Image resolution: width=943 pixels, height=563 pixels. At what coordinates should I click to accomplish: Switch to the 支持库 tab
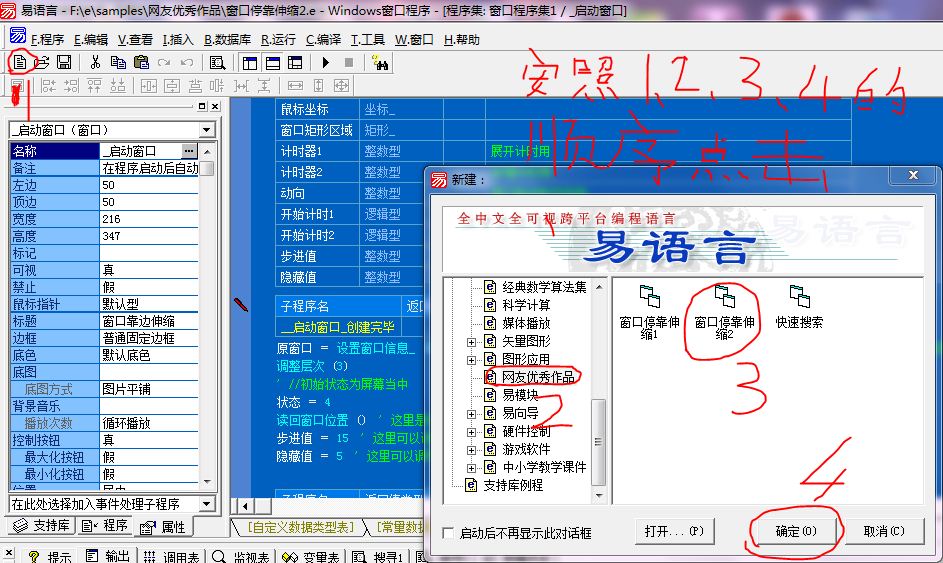tap(42, 526)
